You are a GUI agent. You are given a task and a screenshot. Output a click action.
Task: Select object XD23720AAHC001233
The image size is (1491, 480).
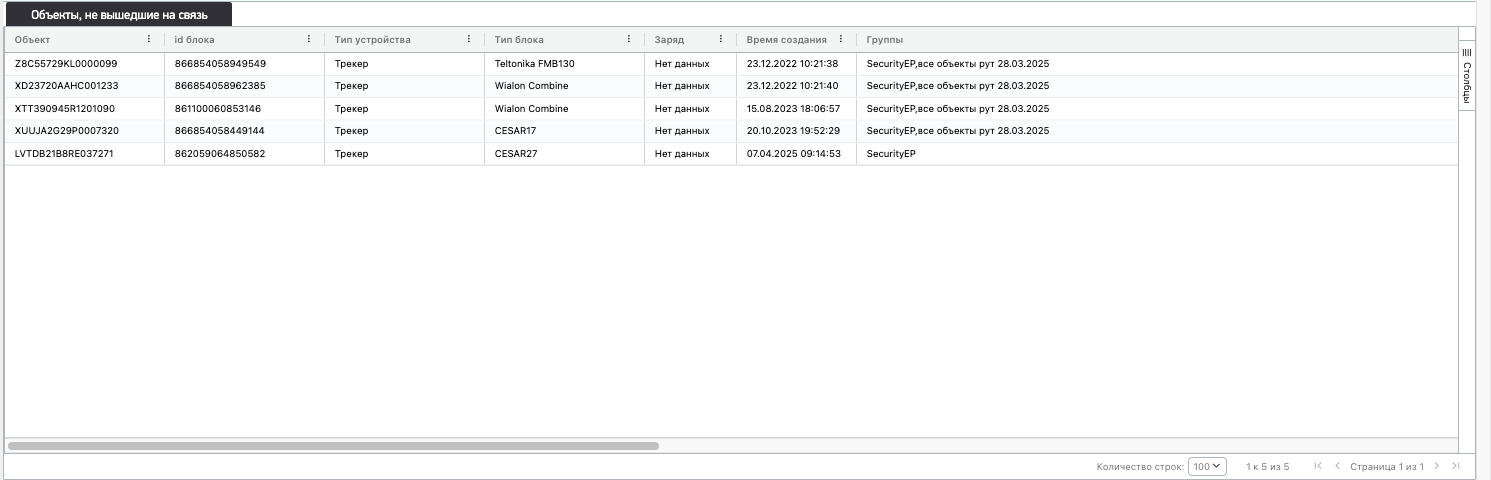67,86
